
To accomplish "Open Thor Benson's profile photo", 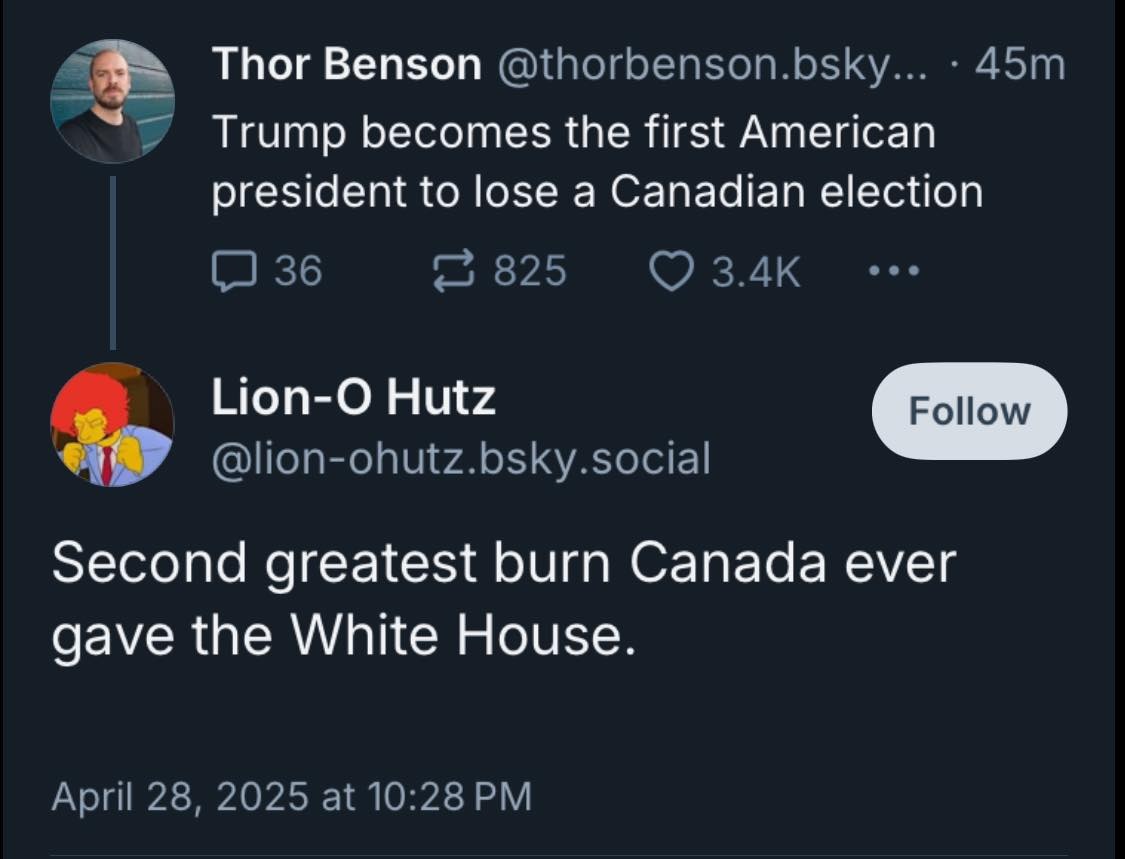I will click(x=113, y=101).
